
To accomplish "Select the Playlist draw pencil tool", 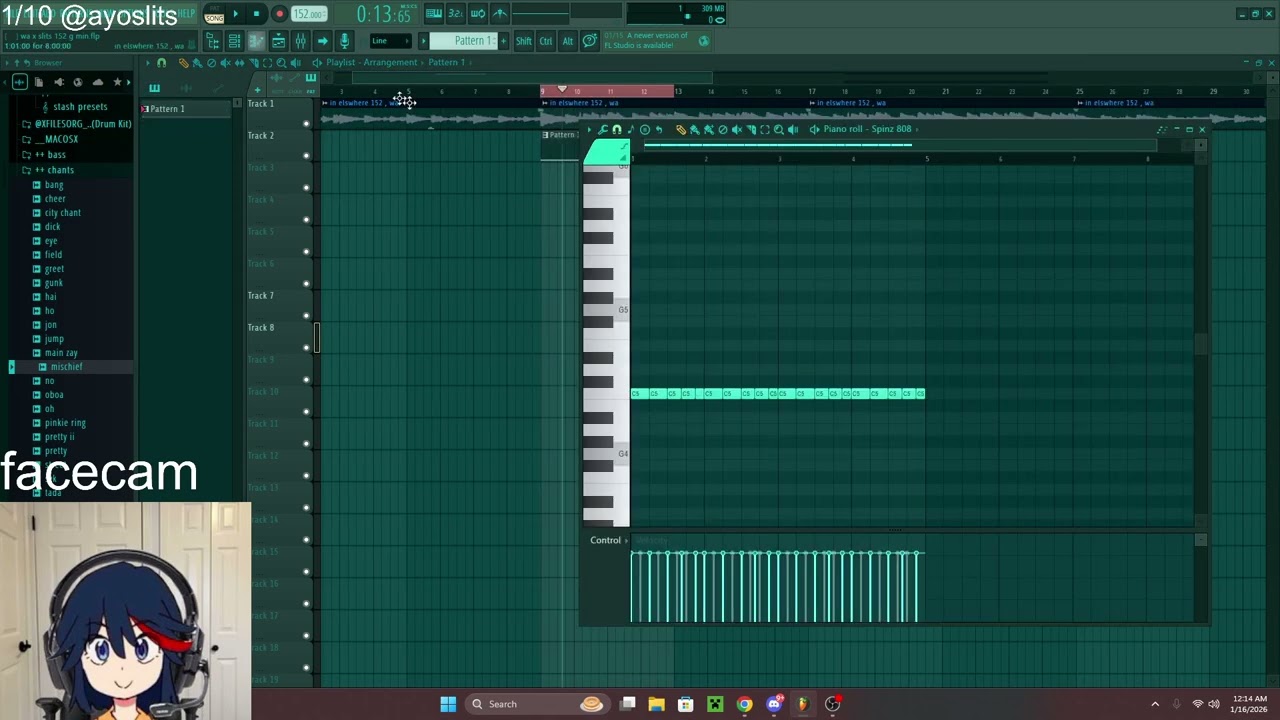I will click(x=183, y=63).
